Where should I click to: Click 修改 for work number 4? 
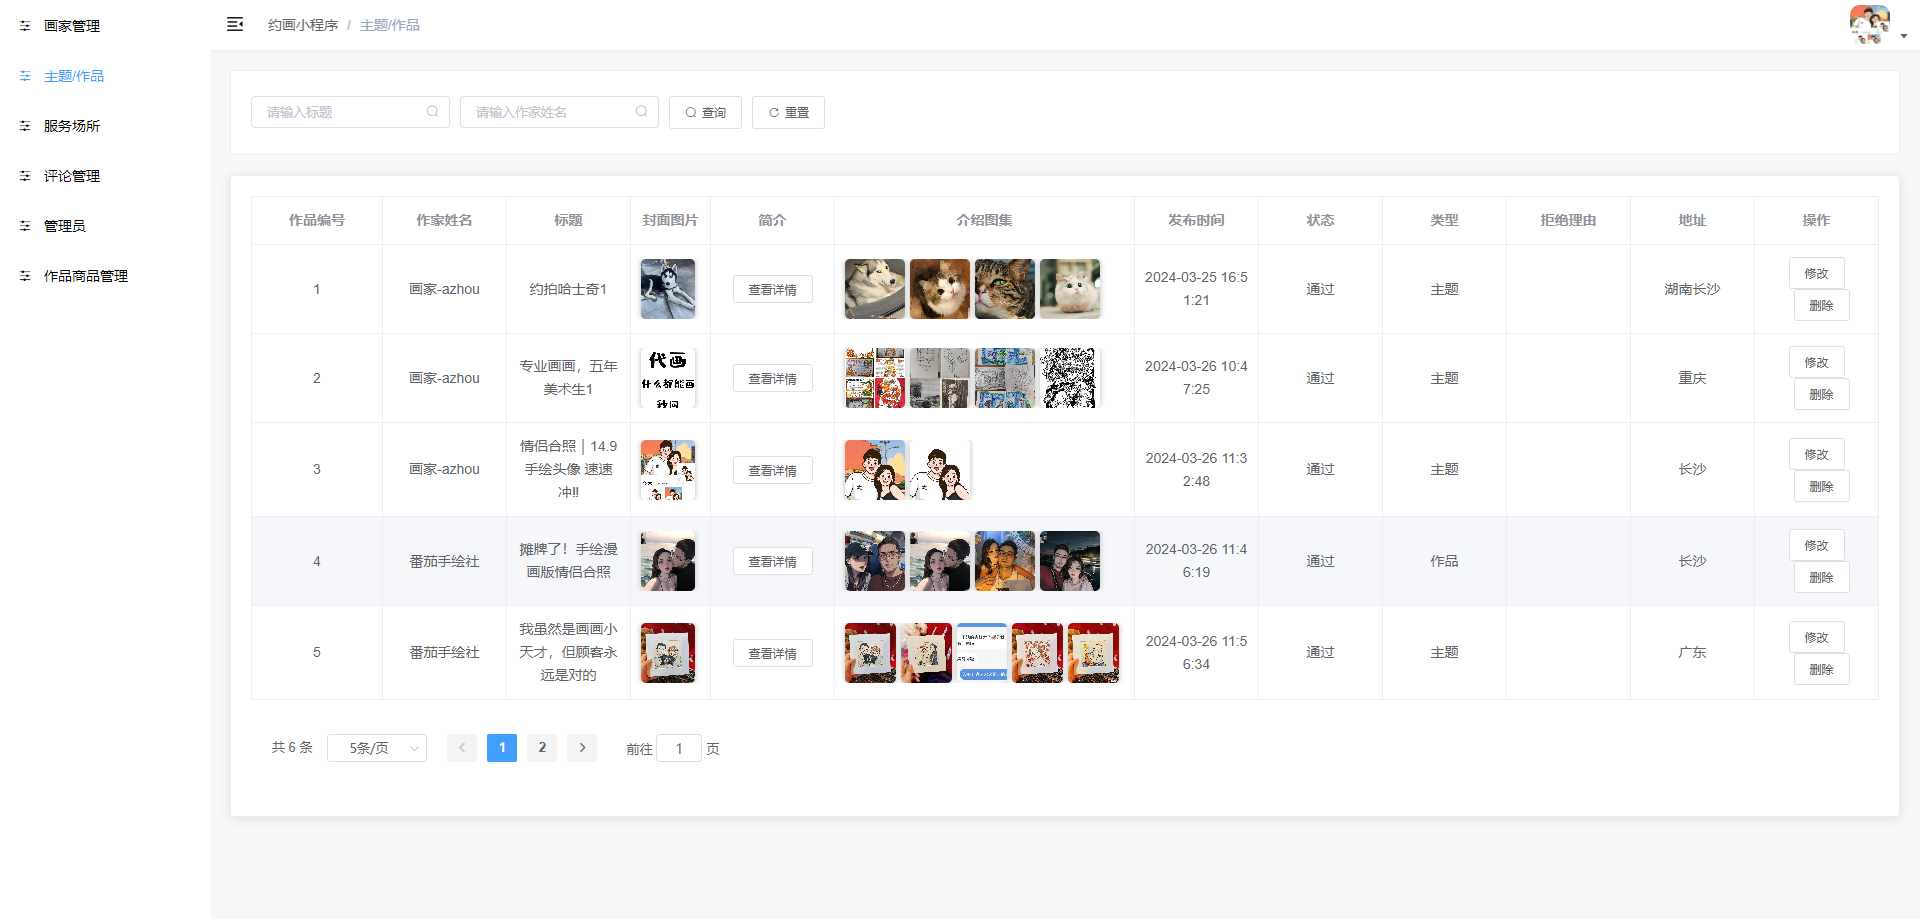pyautogui.click(x=1817, y=545)
